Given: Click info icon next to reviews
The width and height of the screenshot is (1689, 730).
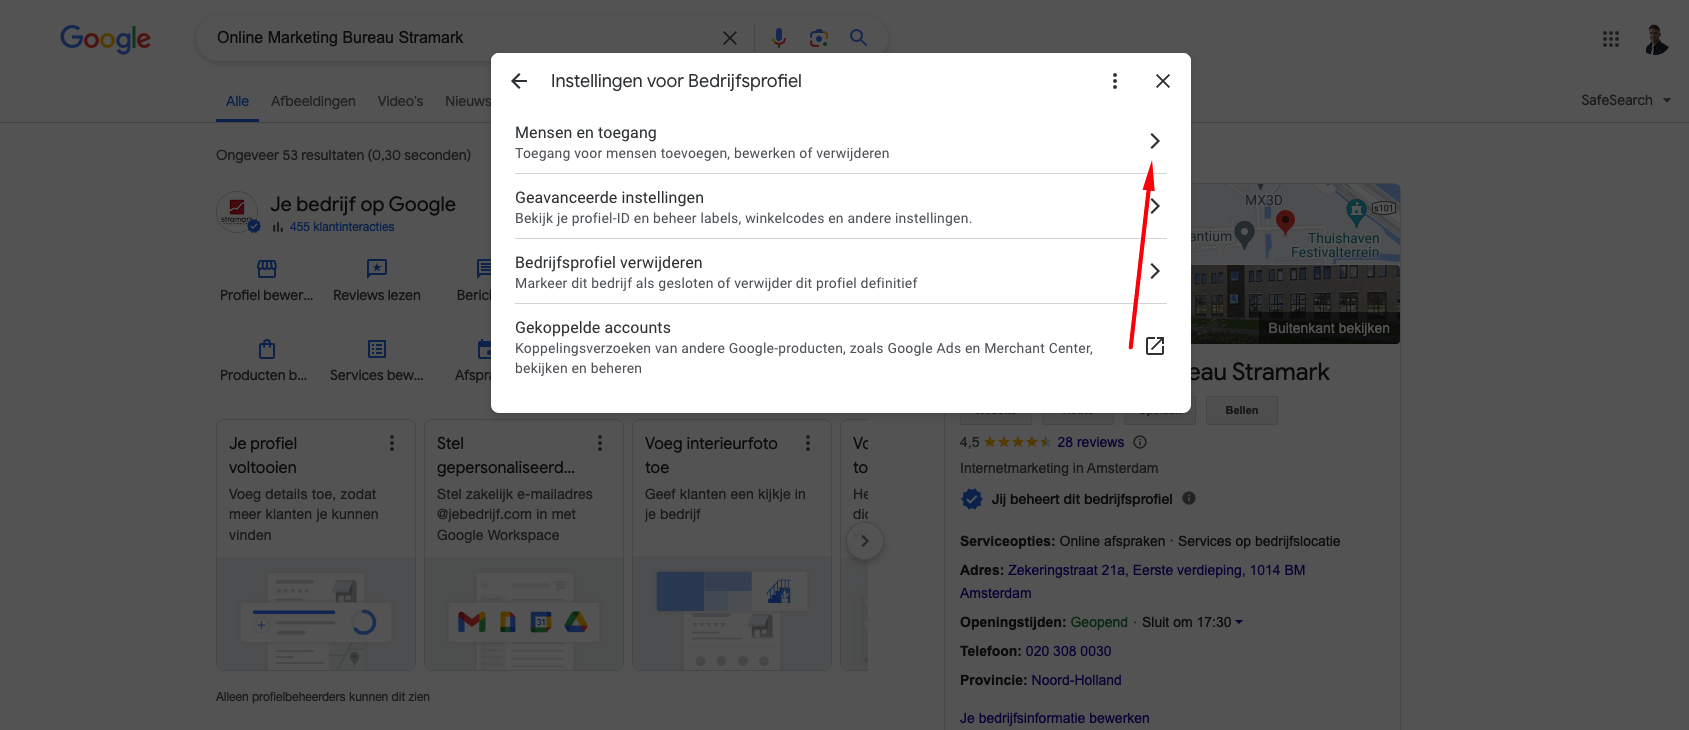Looking at the screenshot, I should click(1140, 442).
